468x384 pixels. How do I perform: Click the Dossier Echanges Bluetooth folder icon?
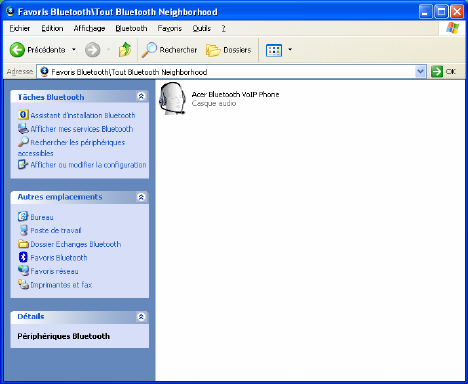click(23, 244)
